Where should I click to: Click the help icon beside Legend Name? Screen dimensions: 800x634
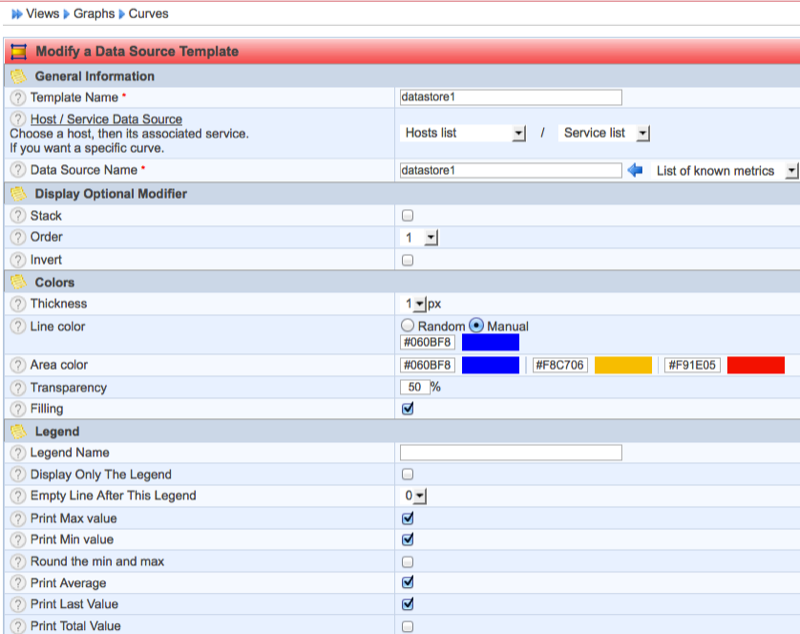coord(18,453)
